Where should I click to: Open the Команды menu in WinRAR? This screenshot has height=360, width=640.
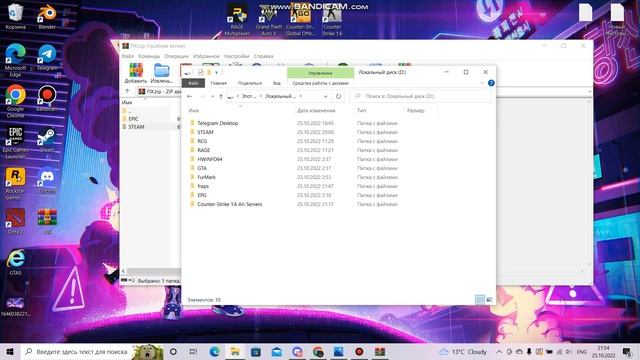click(149, 56)
